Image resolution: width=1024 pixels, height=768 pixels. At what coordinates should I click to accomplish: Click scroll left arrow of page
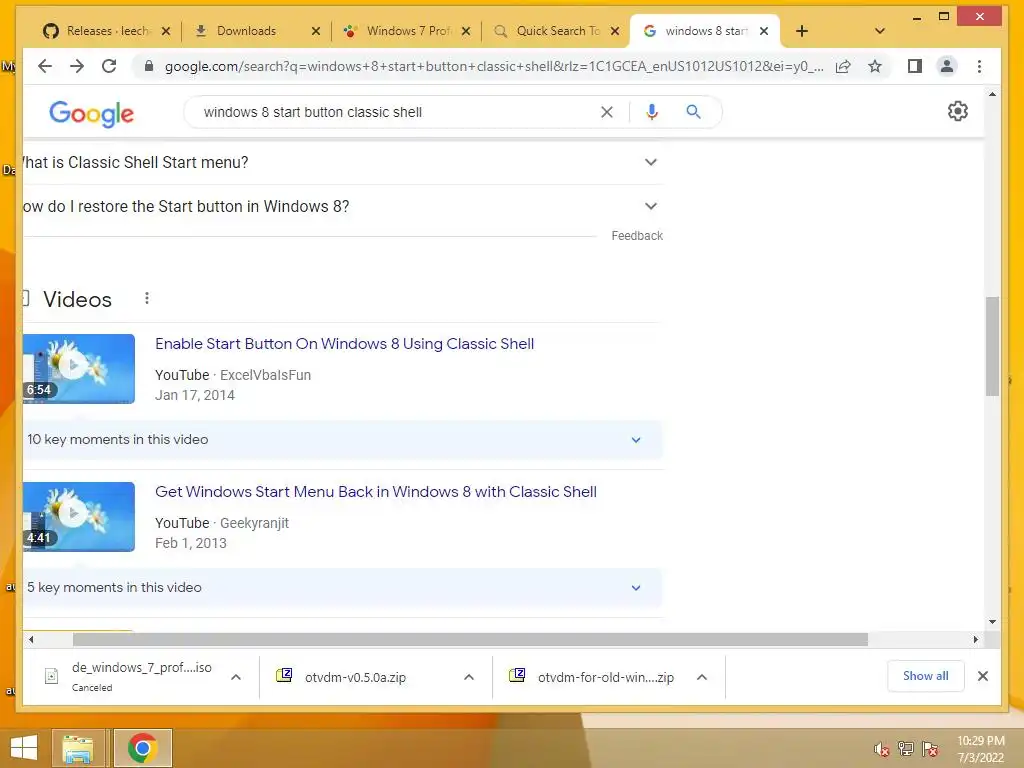click(31, 639)
